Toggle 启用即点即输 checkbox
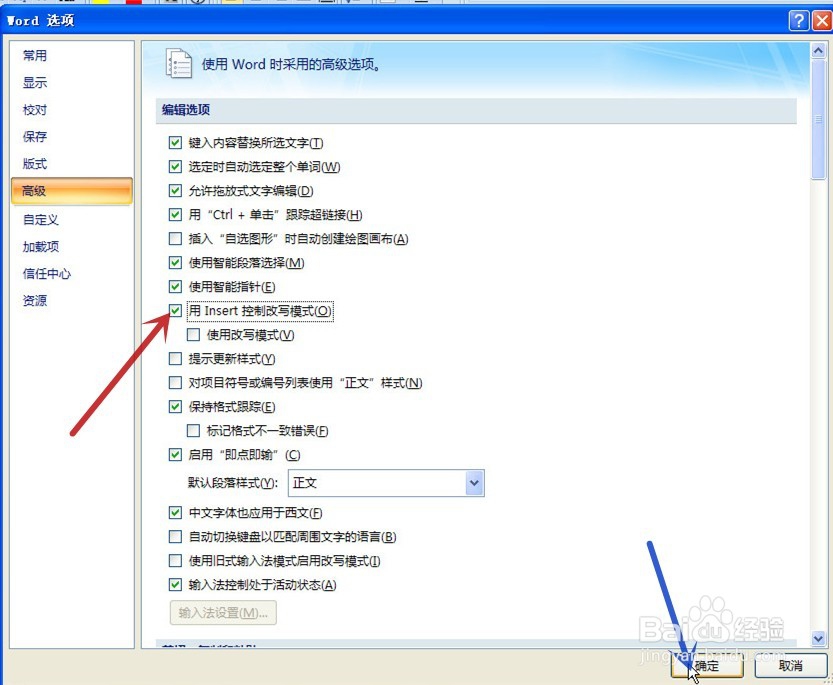 [x=175, y=454]
